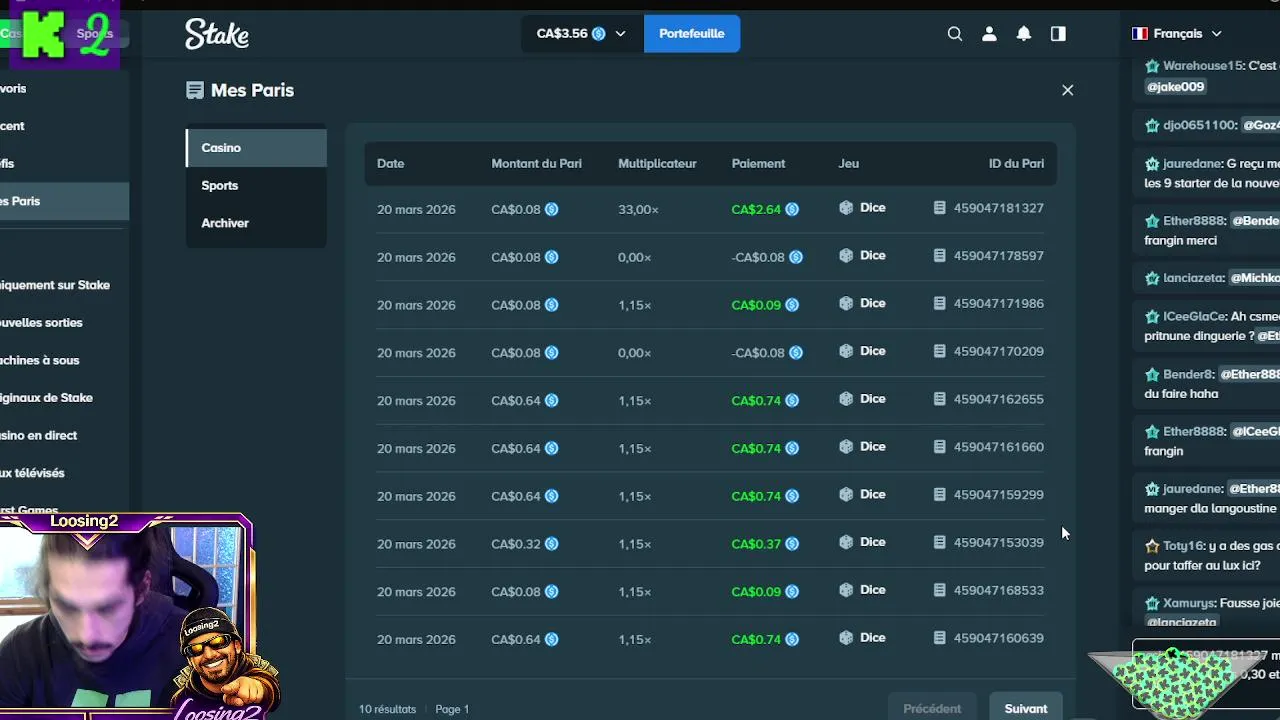Viewport: 1280px width, 720px height.
Task: Click Bender8 username in chat
Action: click(x=1188, y=375)
